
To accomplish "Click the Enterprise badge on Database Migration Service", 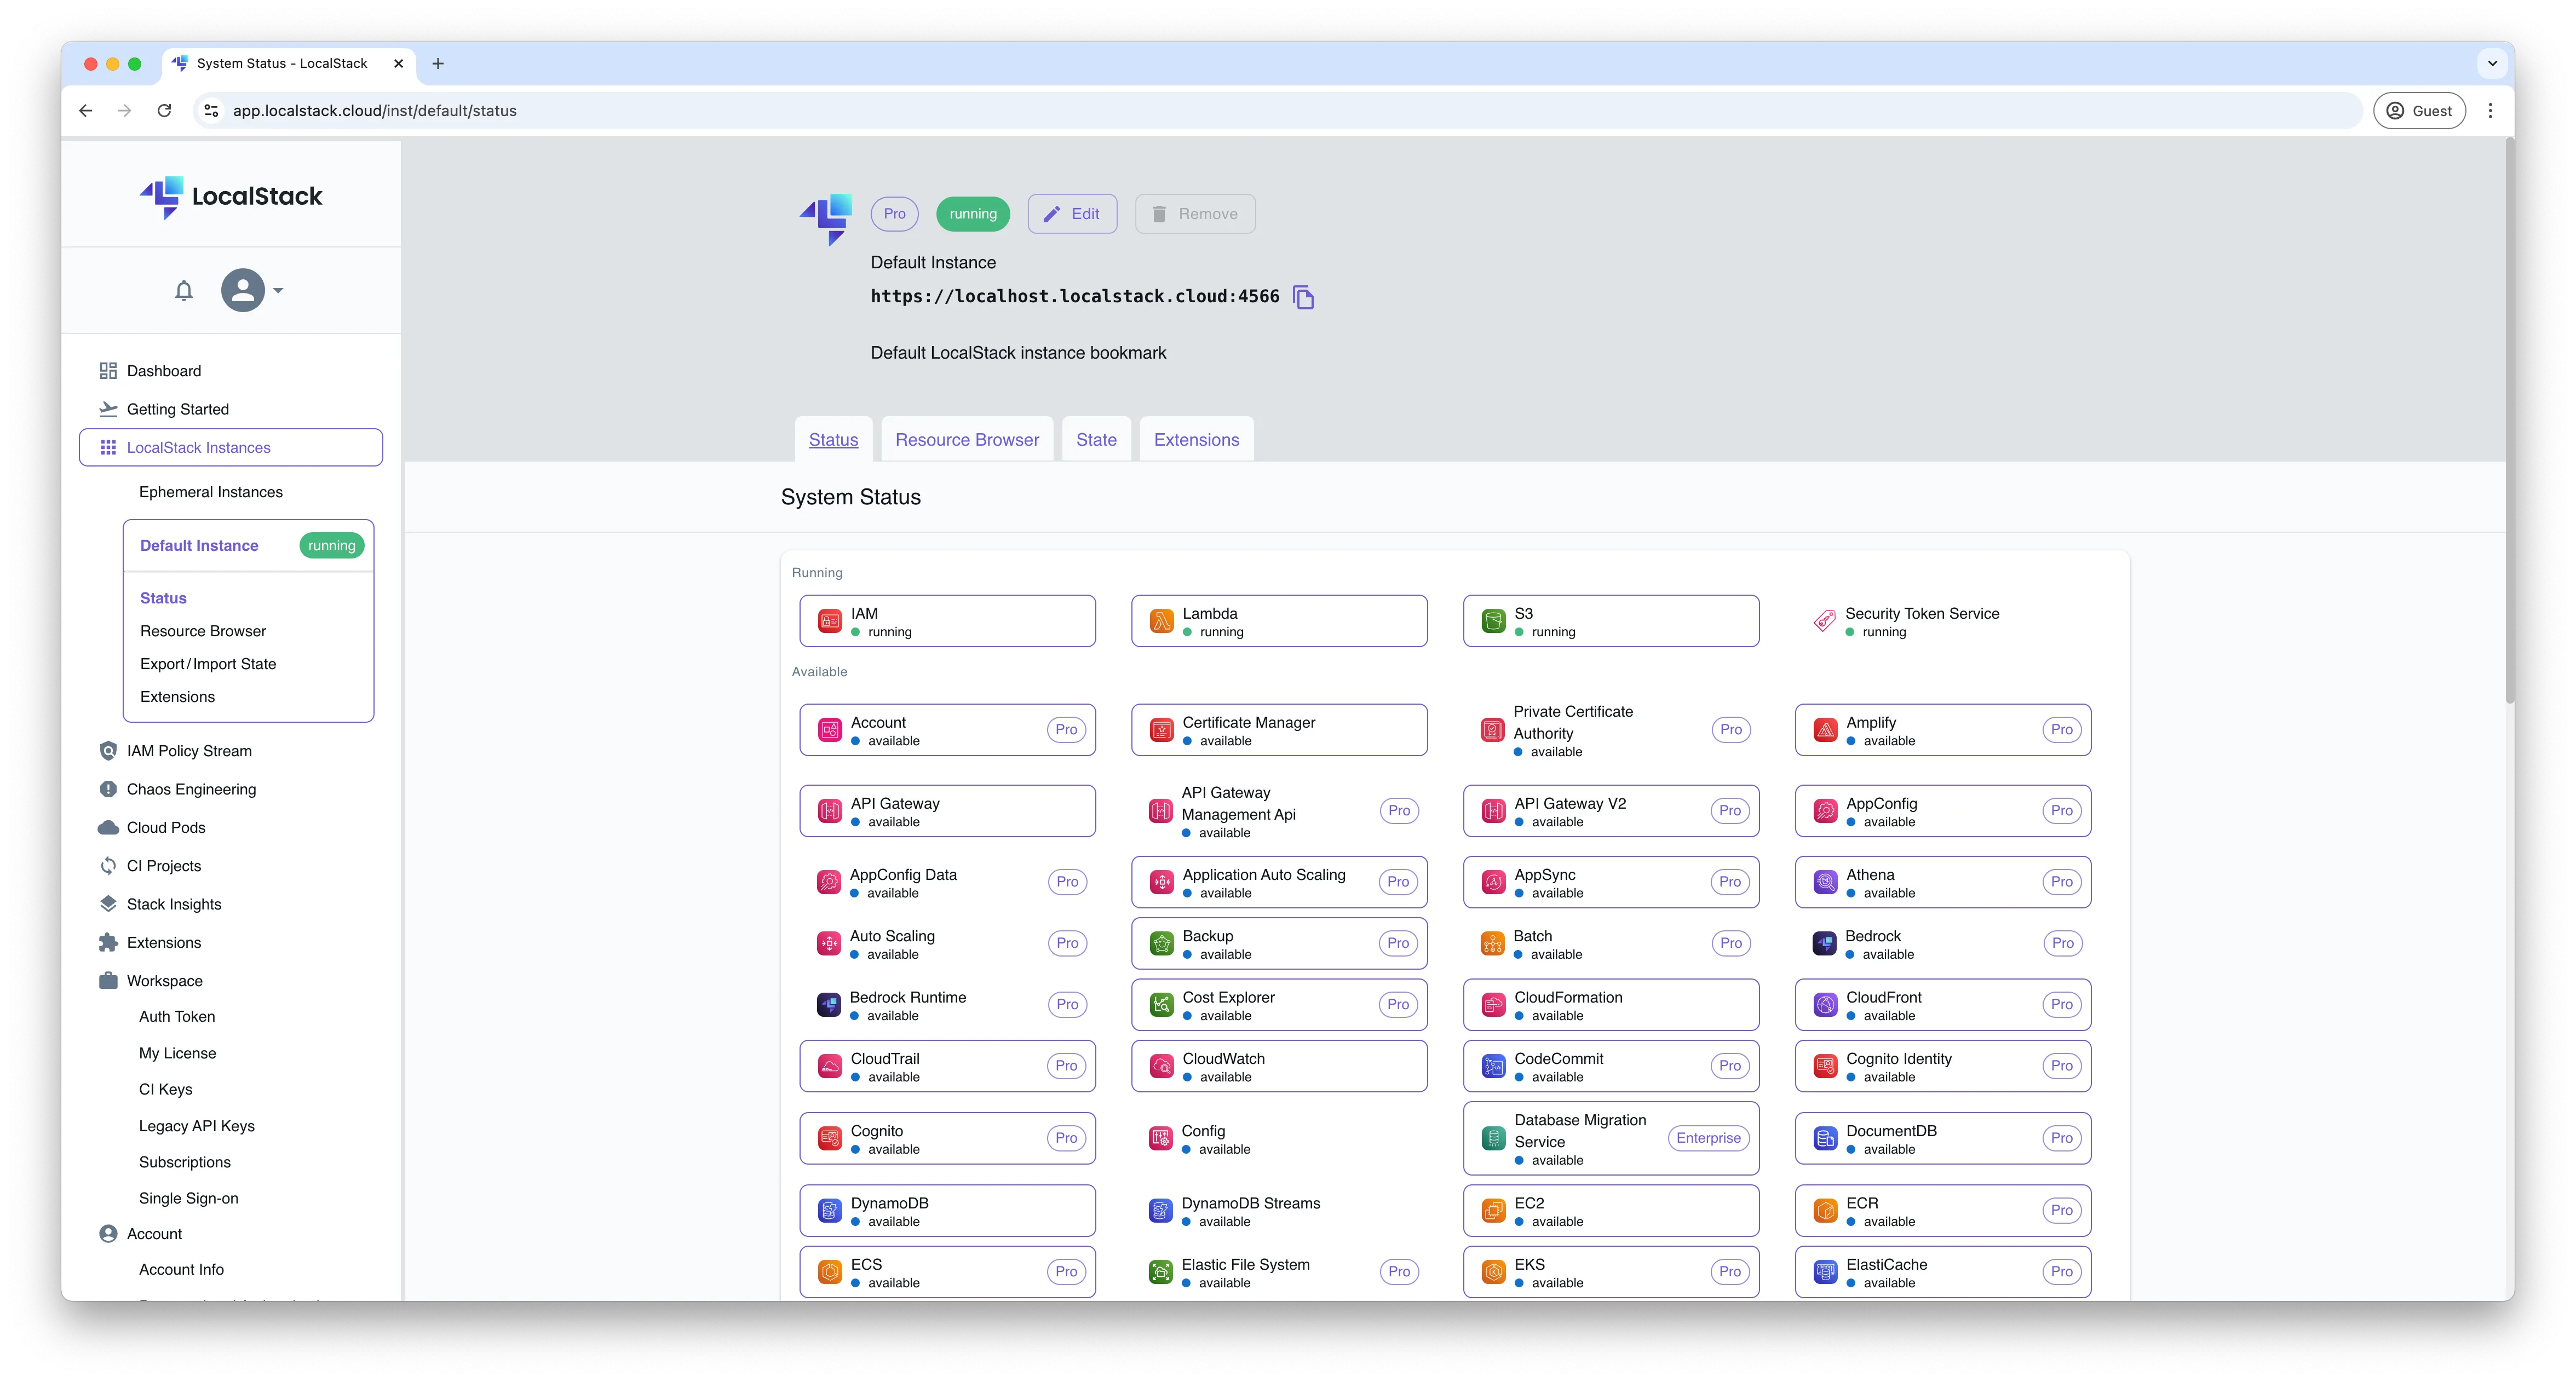I will 1708,1138.
